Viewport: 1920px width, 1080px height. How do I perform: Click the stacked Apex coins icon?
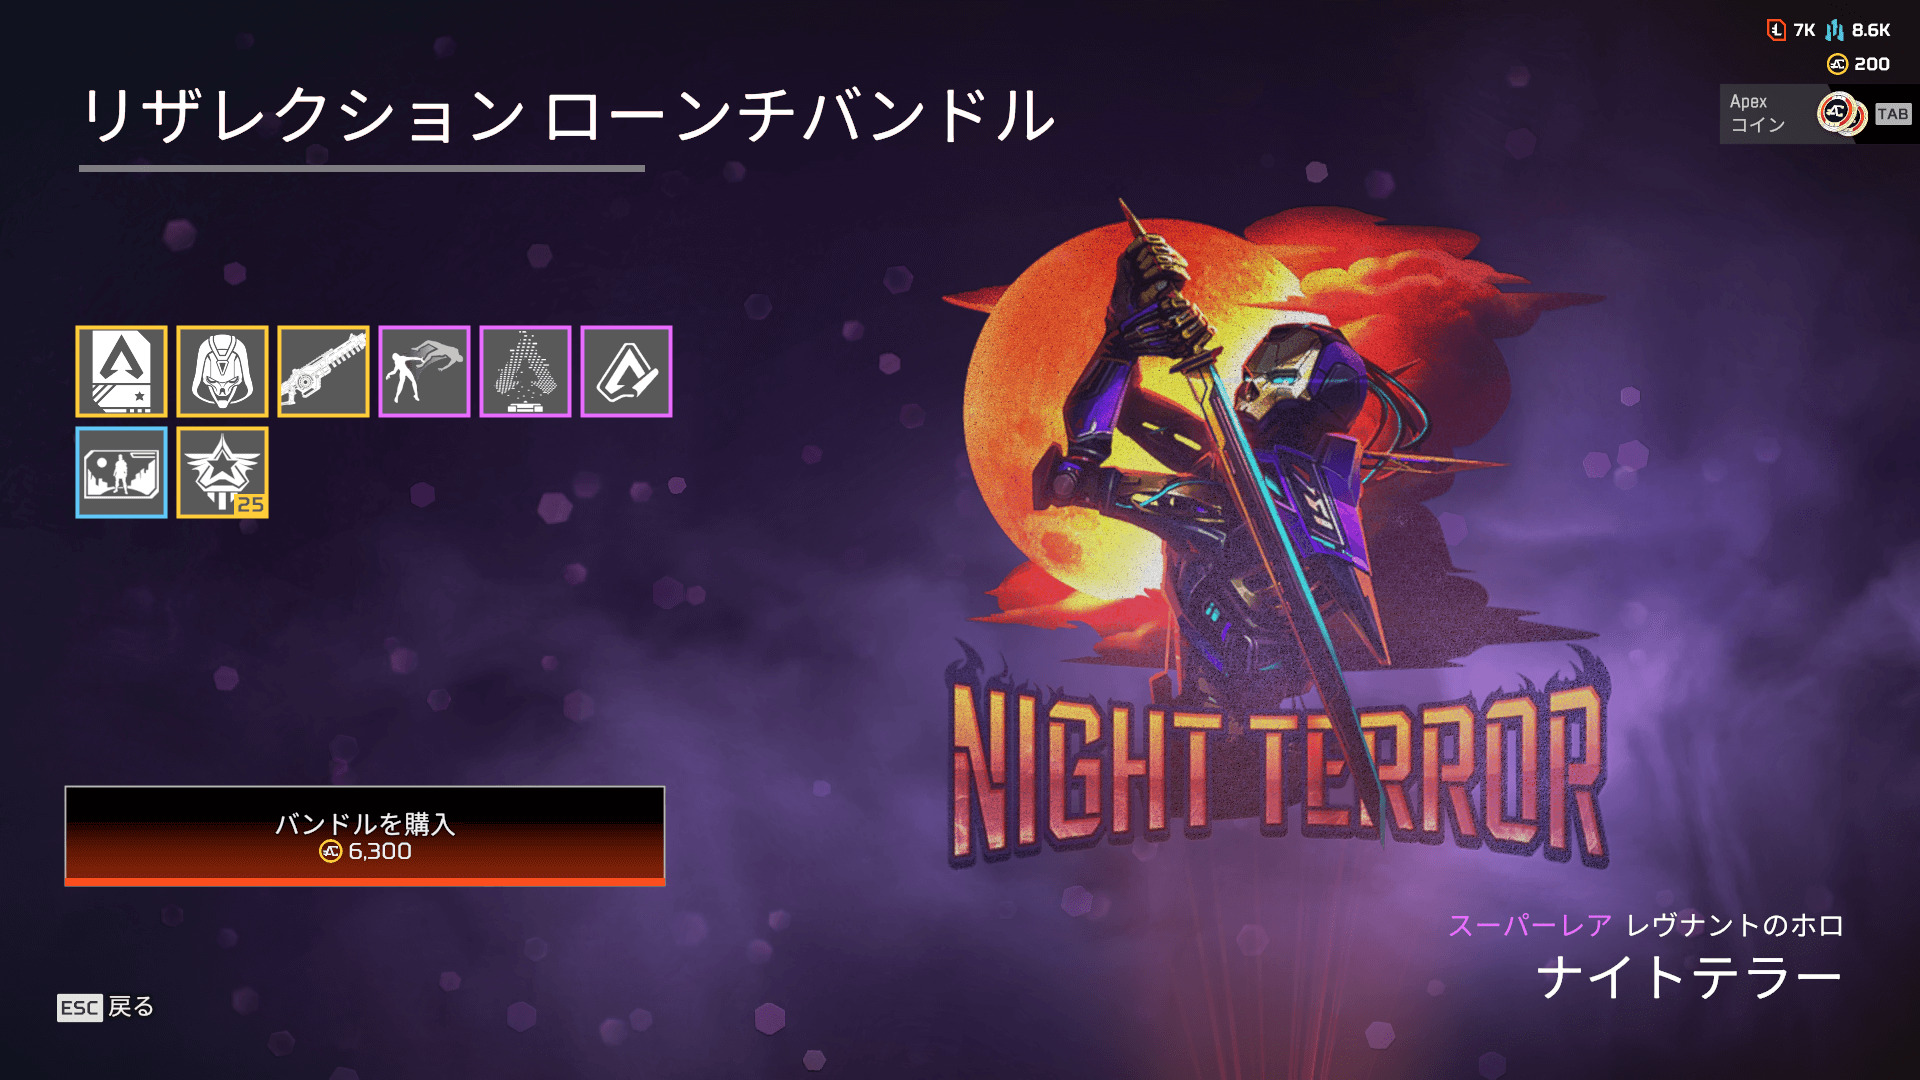pos(1842,114)
